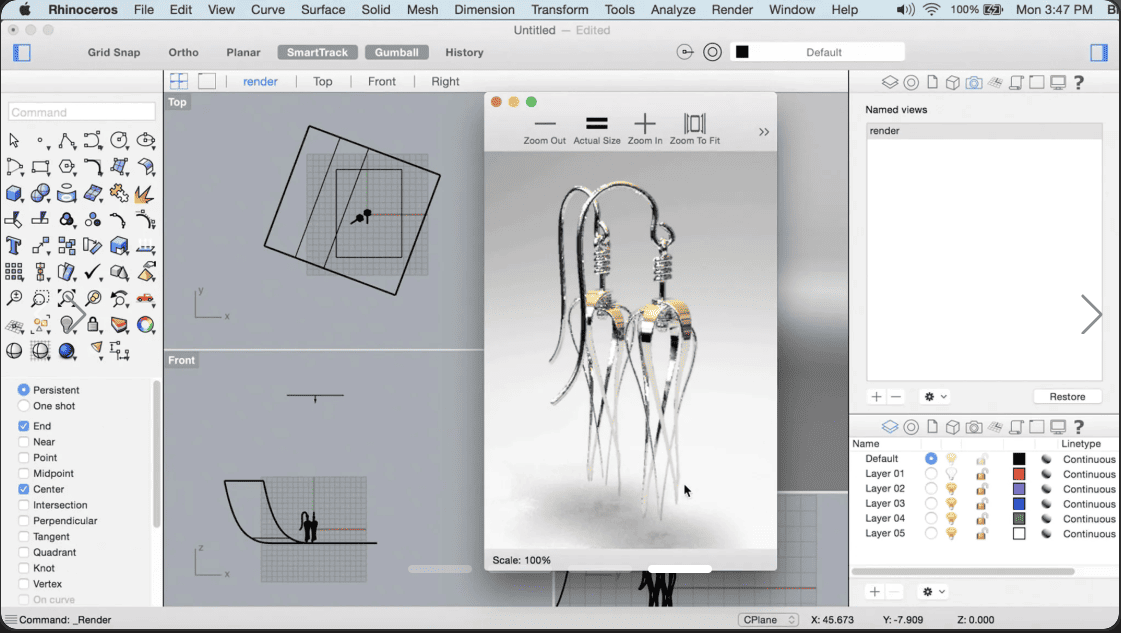This screenshot has width=1121, height=633.
Task: Switch to four-viewport layout icon
Action: click(179, 81)
